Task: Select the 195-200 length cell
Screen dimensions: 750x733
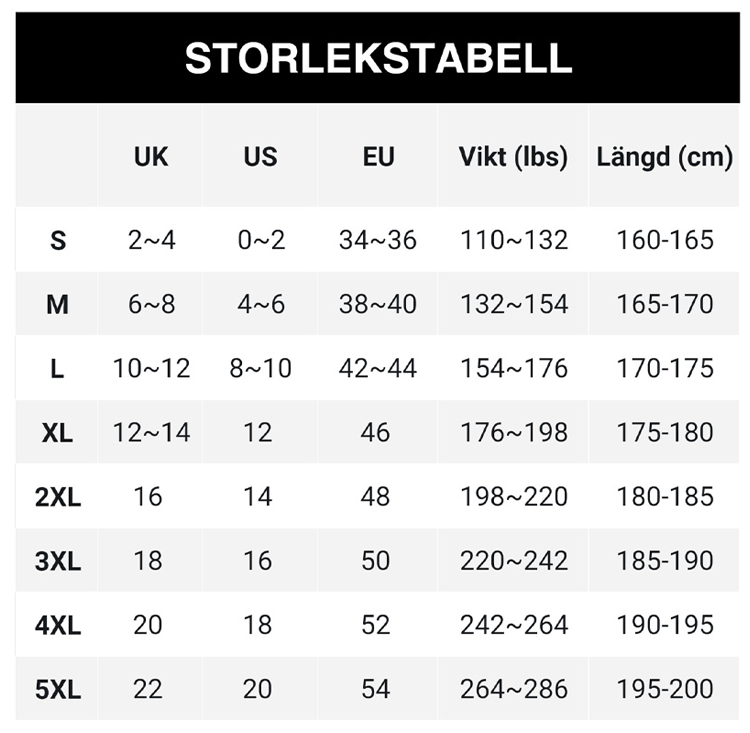Action: 665,688
